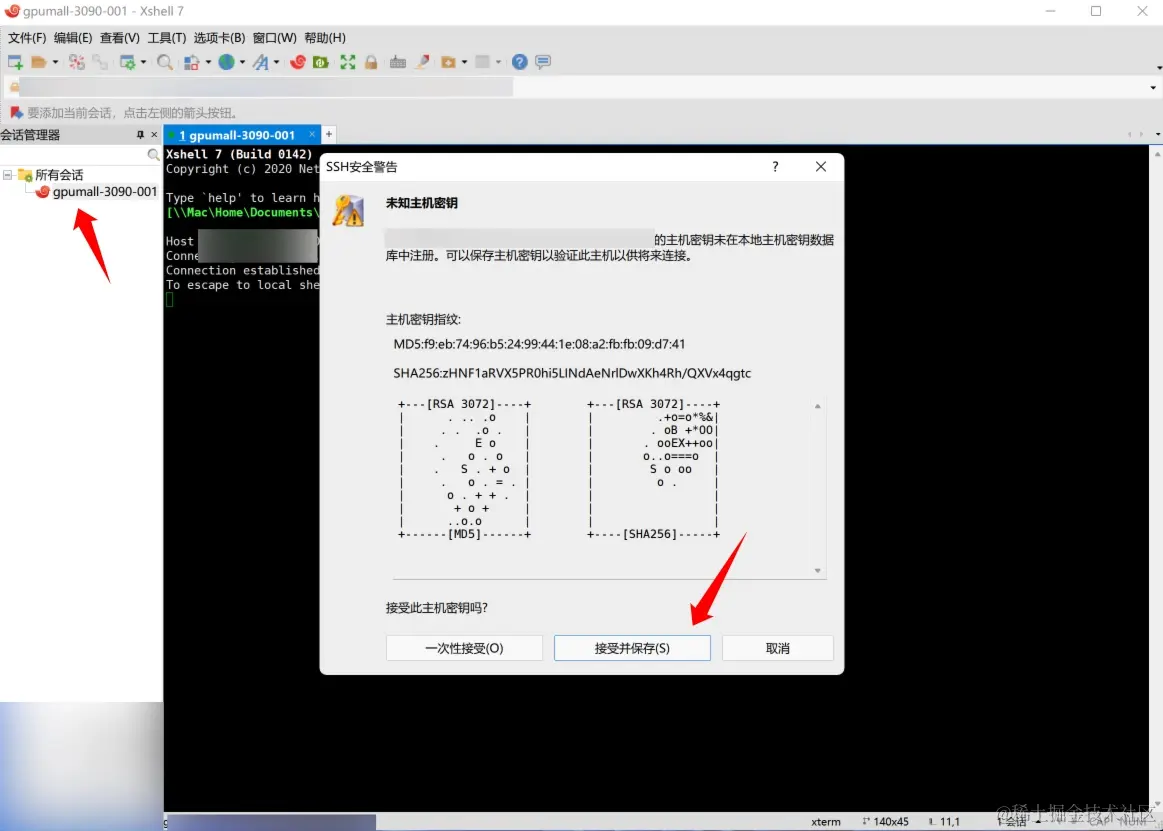Collapse the 所有会话 tree node
The width and height of the screenshot is (1163, 831).
7,175
